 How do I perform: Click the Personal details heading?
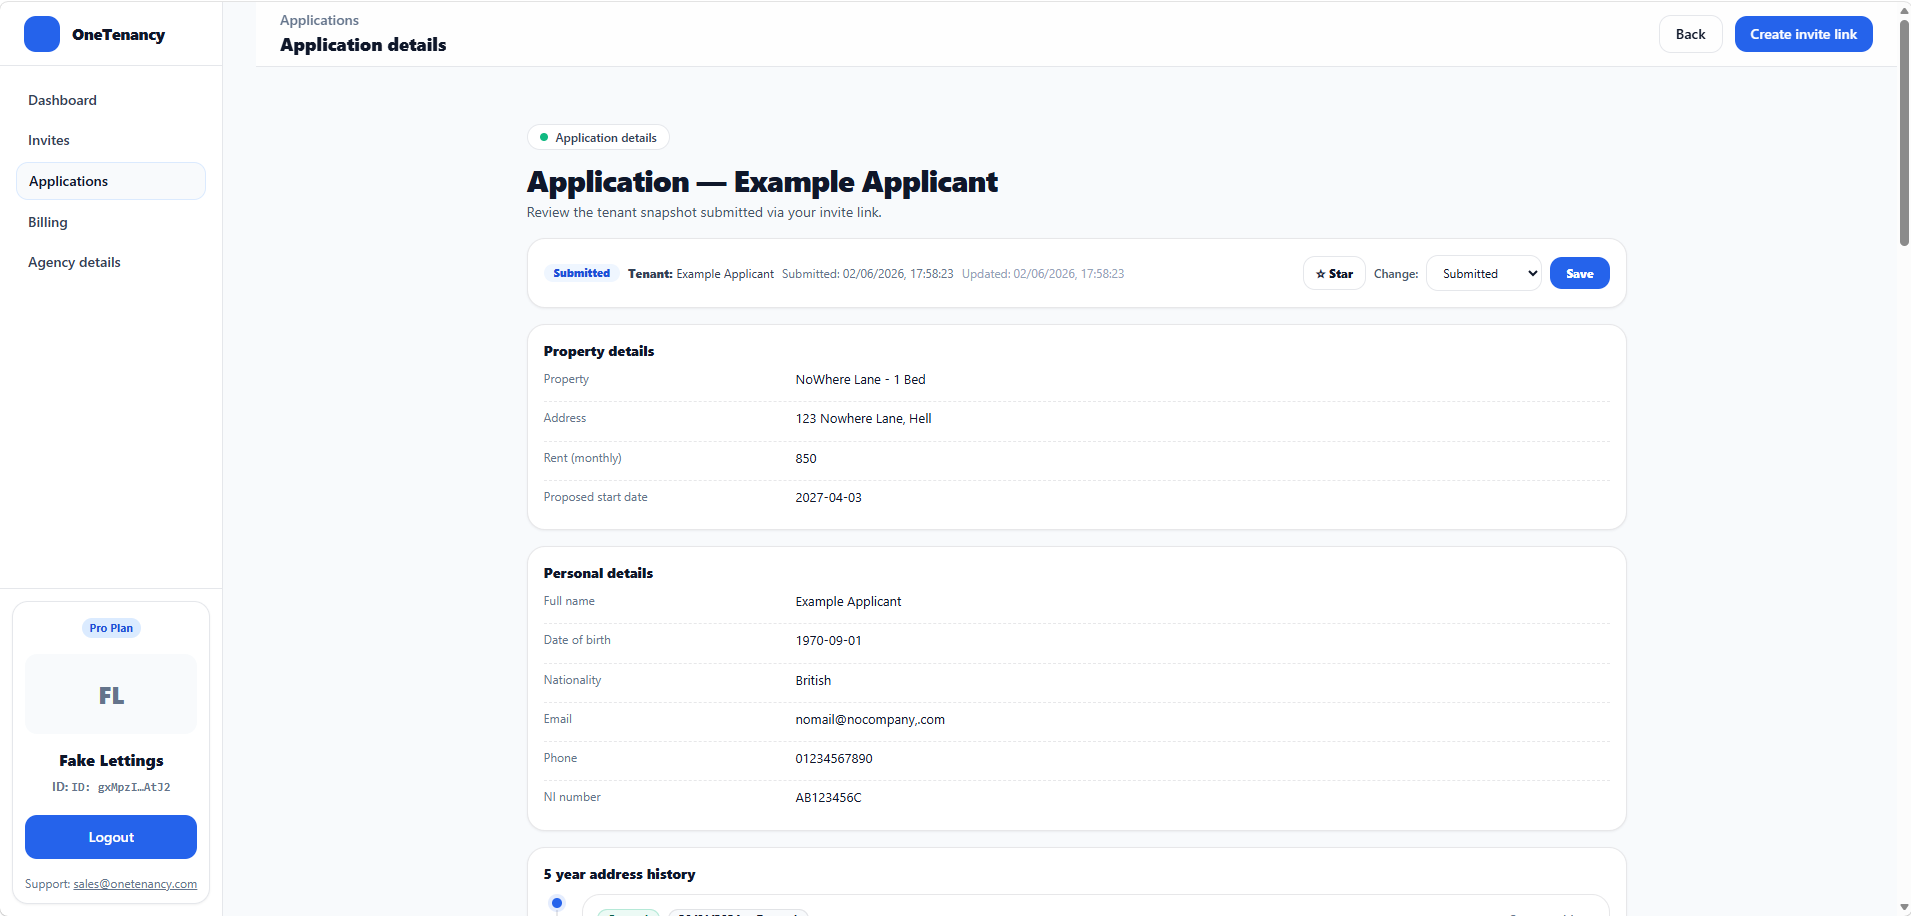[x=598, y=573]
